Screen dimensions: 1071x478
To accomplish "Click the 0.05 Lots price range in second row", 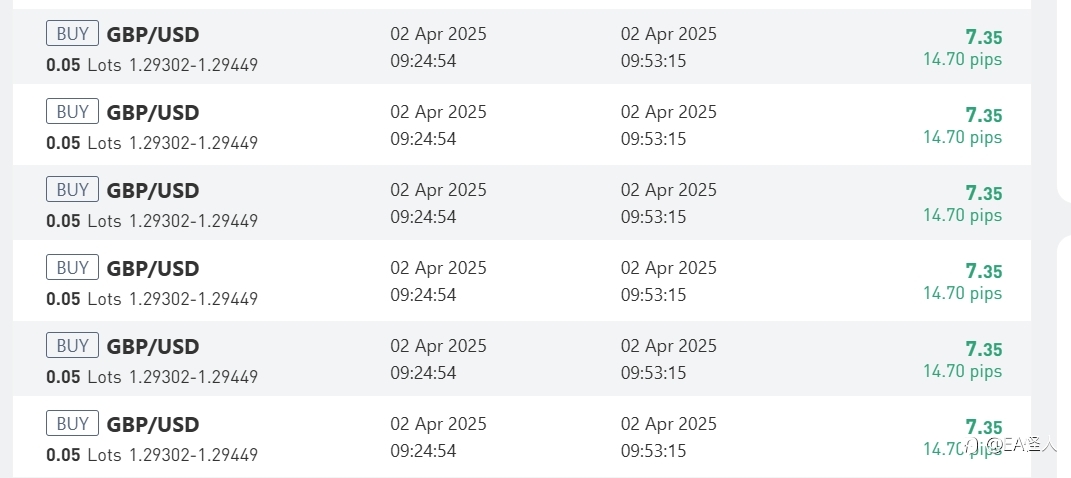I will pyautogui.click(x=152, y=143).
